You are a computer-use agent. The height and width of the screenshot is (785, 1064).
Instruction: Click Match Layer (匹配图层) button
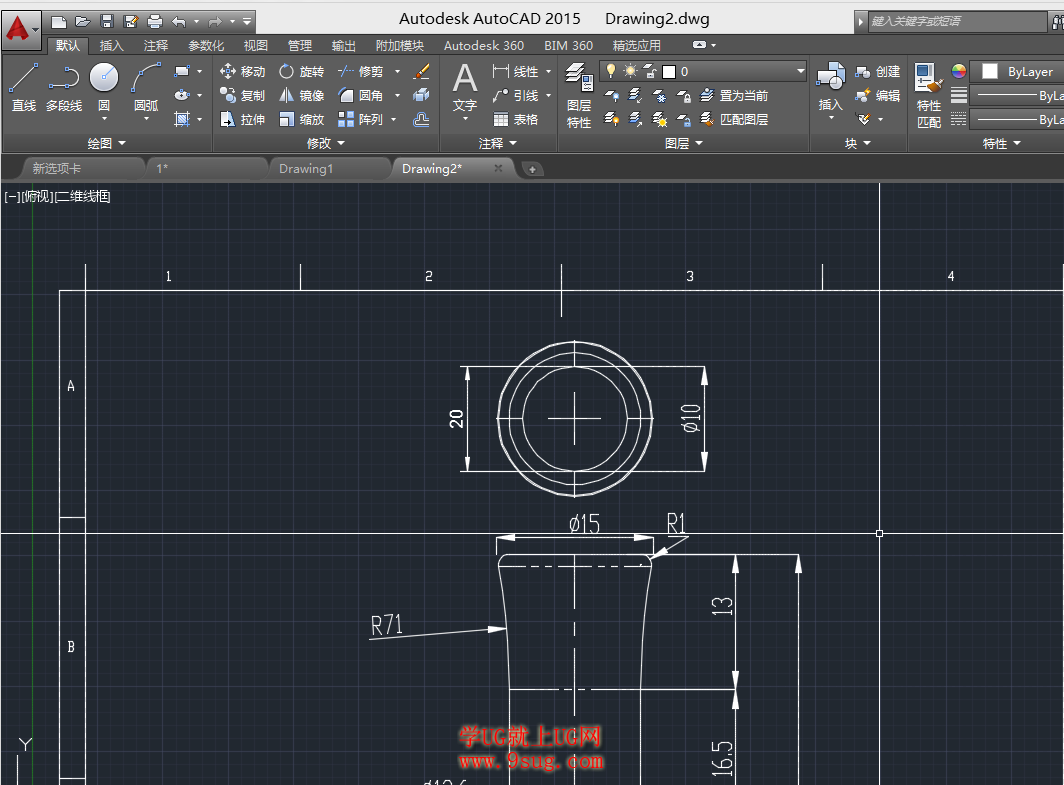[x=734, y=119]
